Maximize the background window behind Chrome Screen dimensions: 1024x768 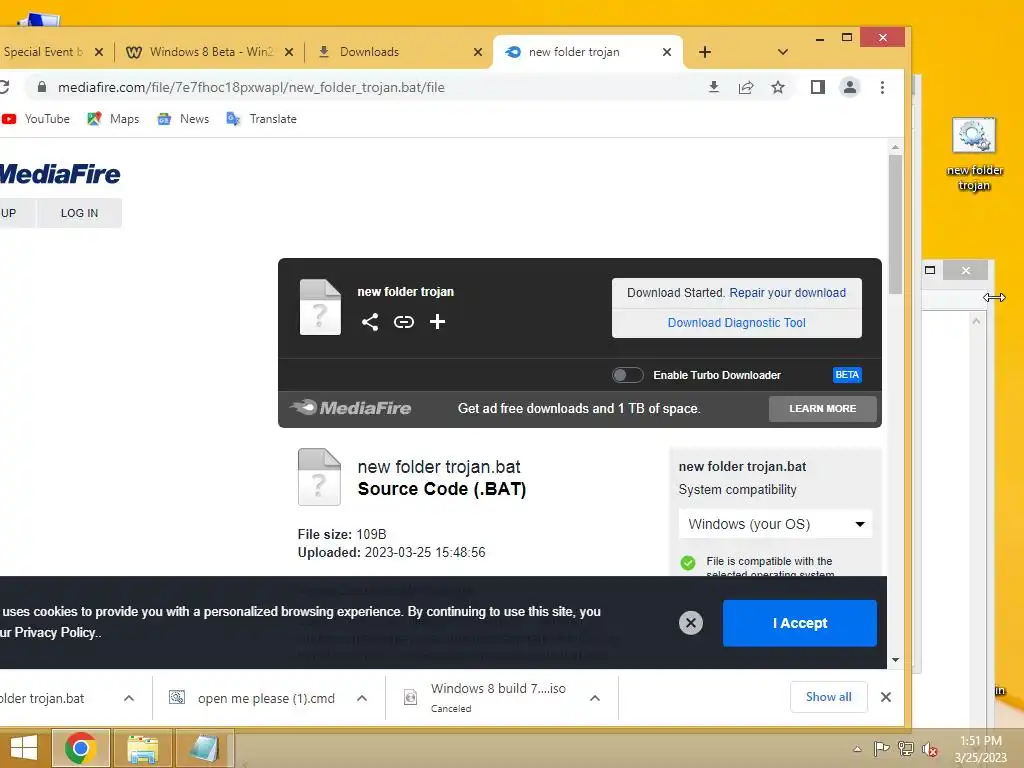(x=930, y=270)
